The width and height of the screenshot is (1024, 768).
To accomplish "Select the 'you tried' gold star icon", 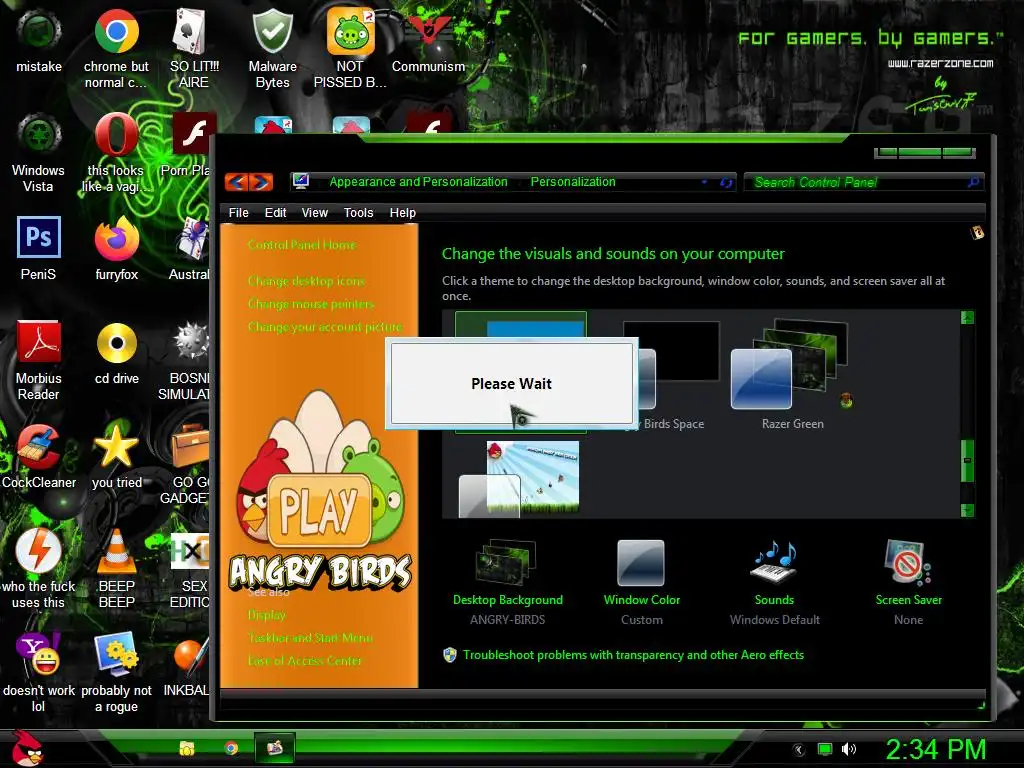I will point(116,447).
